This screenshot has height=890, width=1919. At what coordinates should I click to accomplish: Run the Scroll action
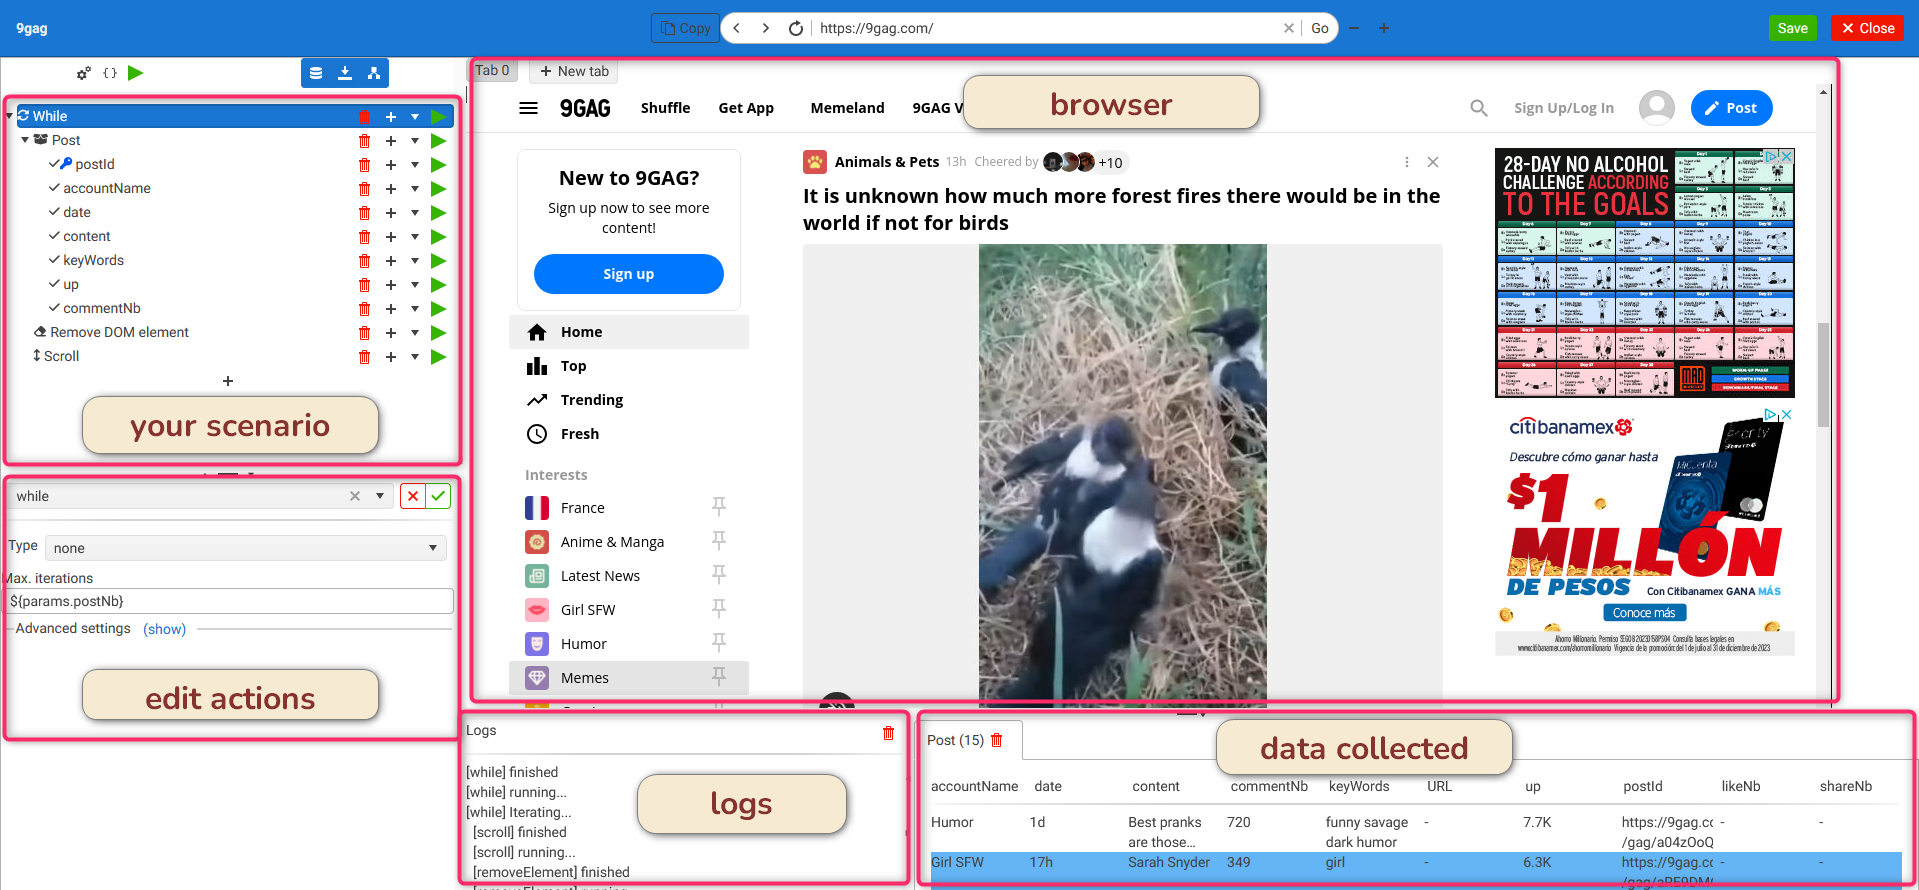[438, 357]
